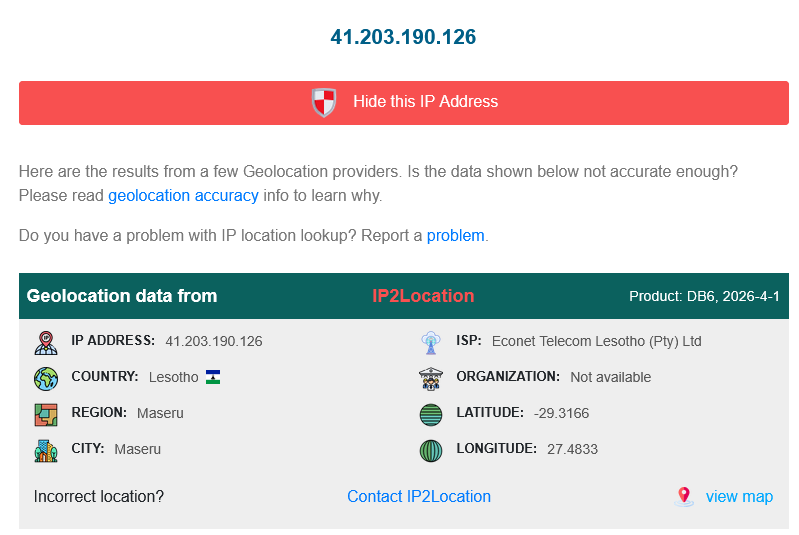Click the City buildings icon
Image resolution: width=799 pixels, height=535 pixels.
(46, 450)
